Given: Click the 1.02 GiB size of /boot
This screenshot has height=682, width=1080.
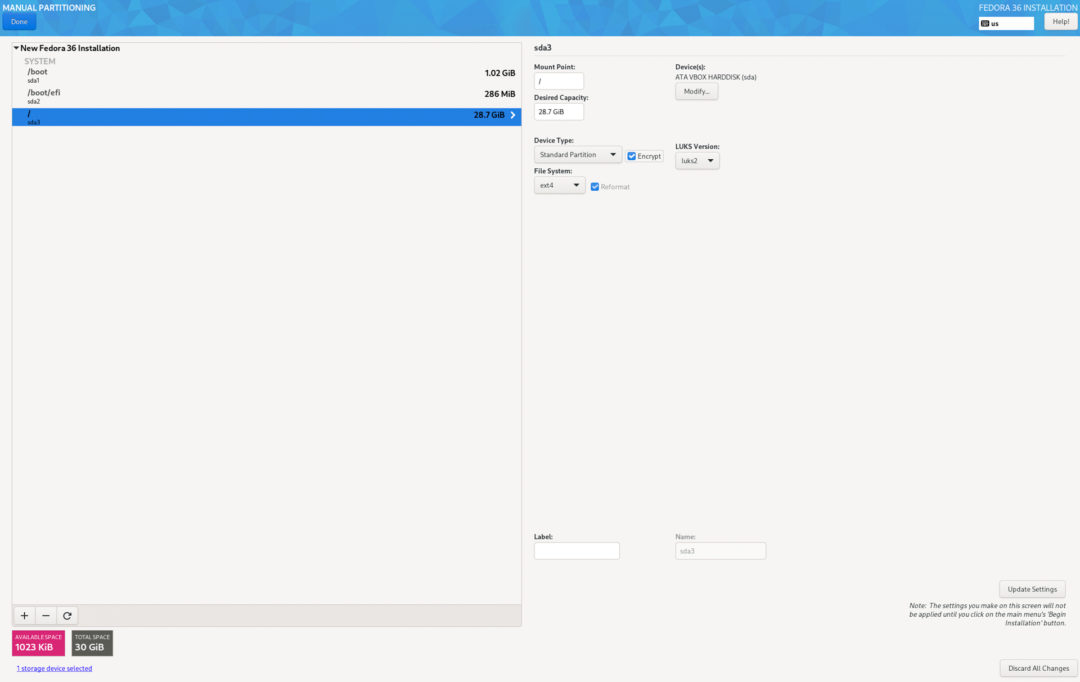Looking at the screenshot, I should coord(500,73).
